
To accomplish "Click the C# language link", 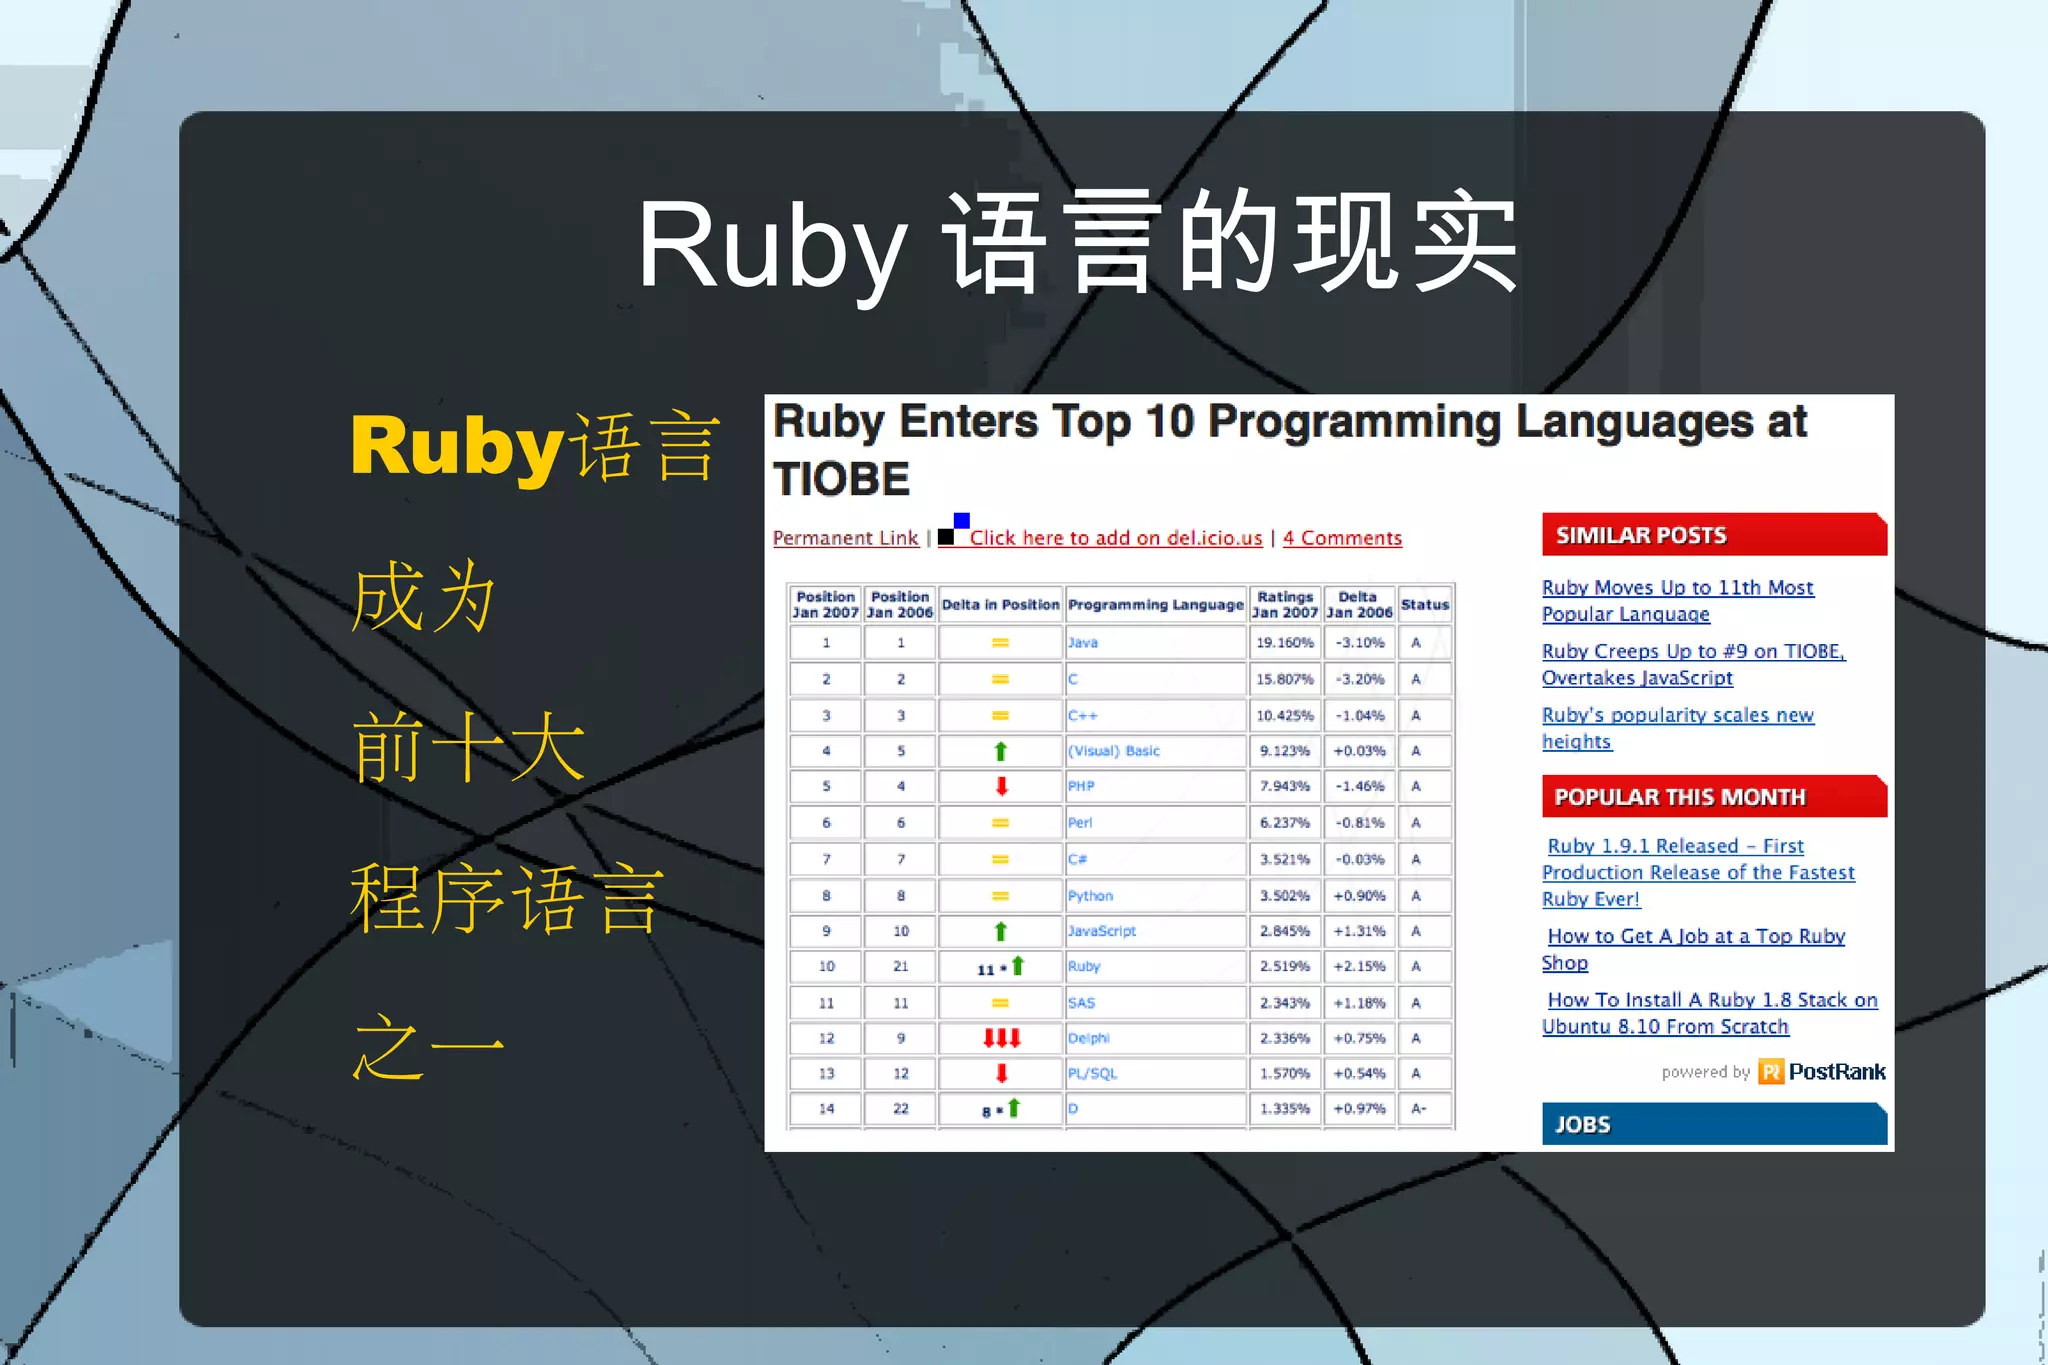I will (1077, 859).
